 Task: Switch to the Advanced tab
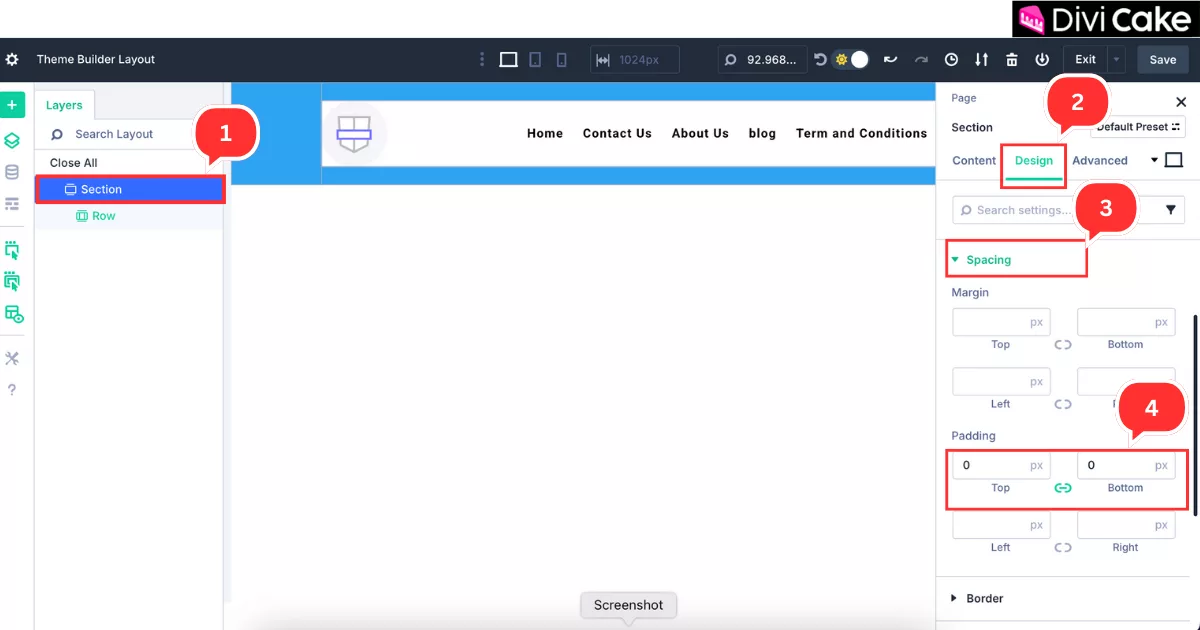click(x=1100, y=160)
